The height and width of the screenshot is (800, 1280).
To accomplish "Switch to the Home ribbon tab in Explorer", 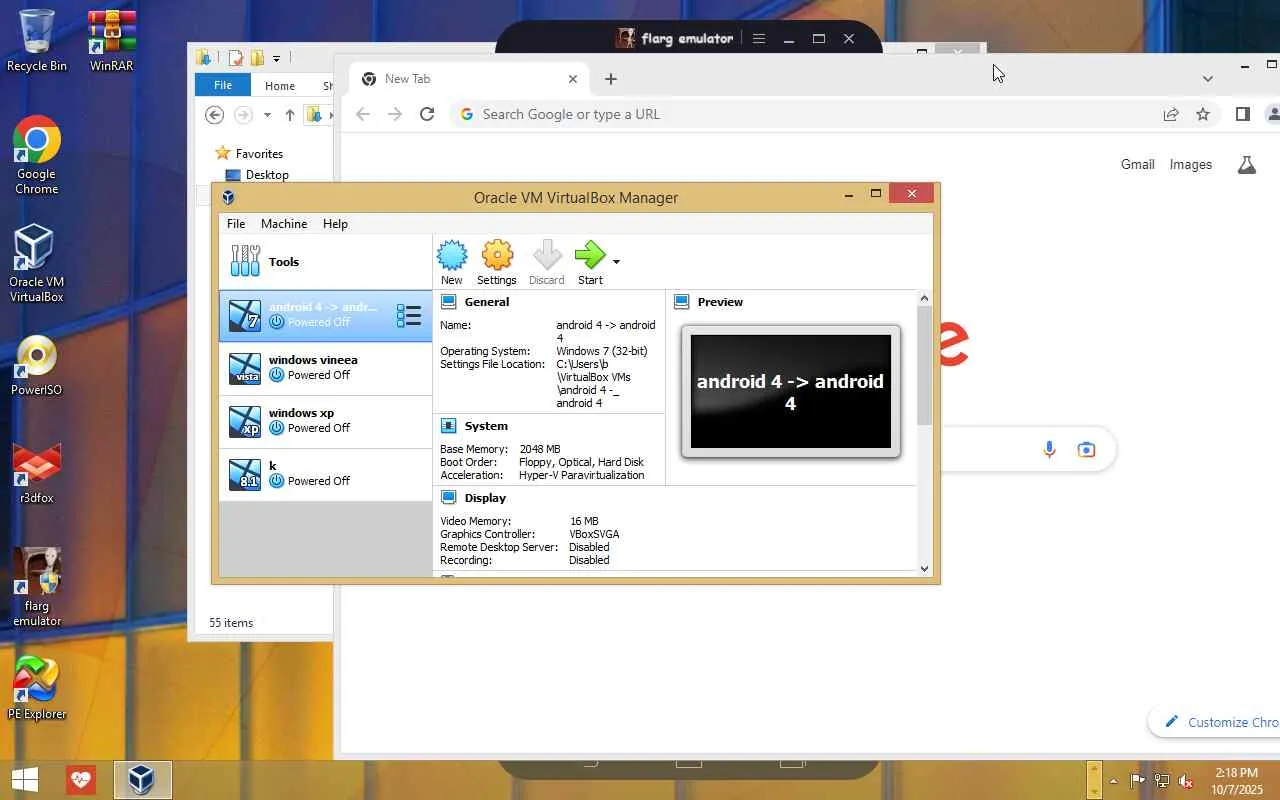I will [280, 86].
